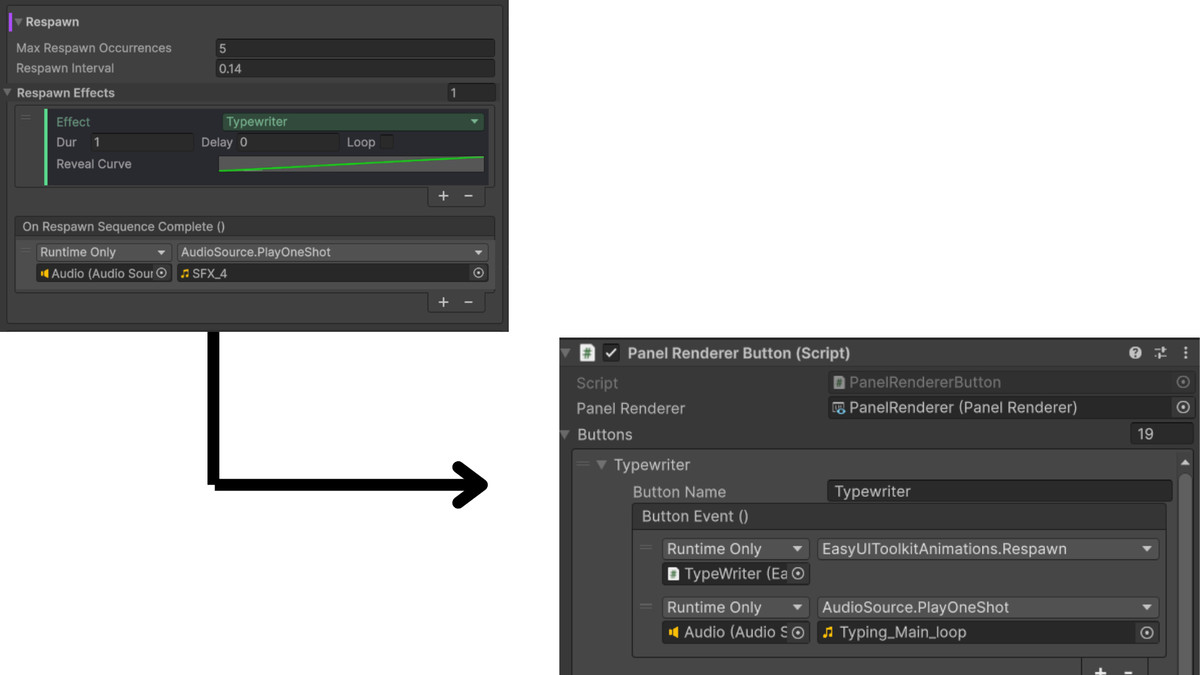Open object picker for Audio source in the Respawn panel

point(162,273)
